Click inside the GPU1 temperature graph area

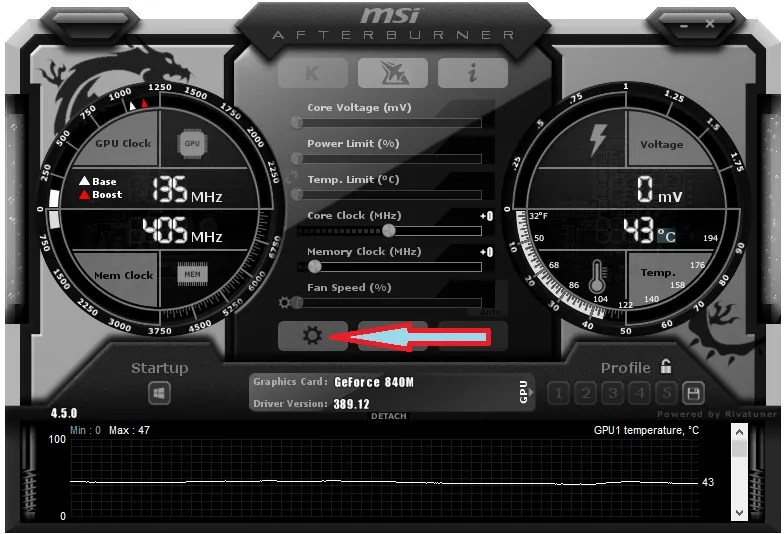(x=384, y=478)
